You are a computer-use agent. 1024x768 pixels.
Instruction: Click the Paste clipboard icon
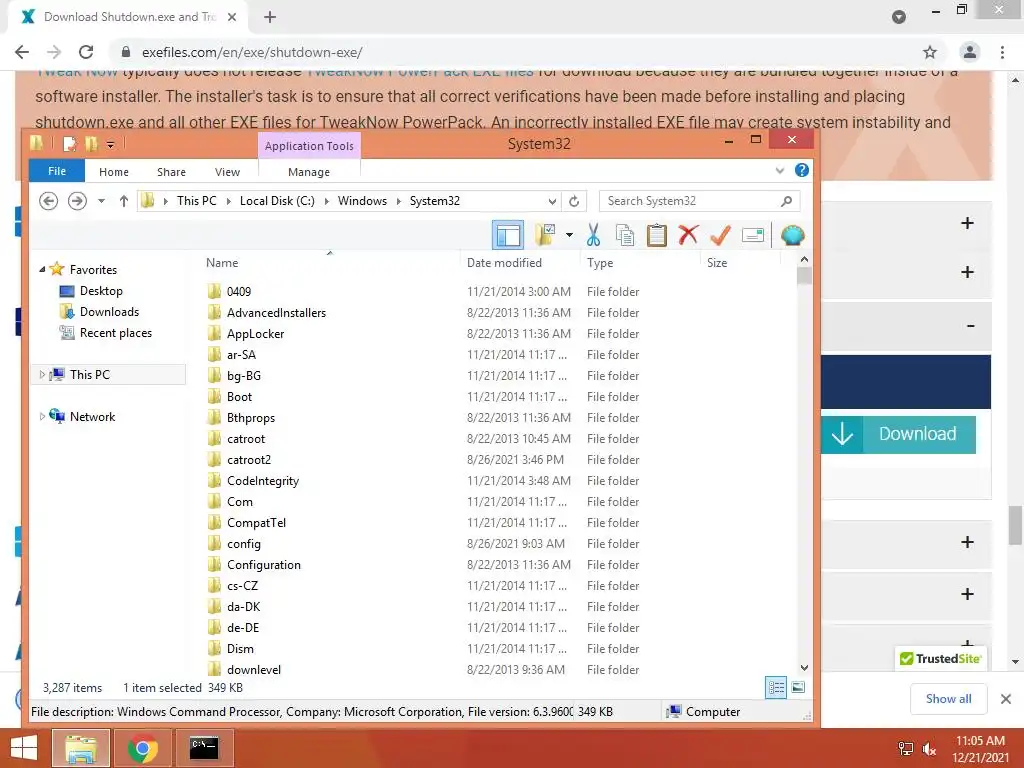(656, 235)
